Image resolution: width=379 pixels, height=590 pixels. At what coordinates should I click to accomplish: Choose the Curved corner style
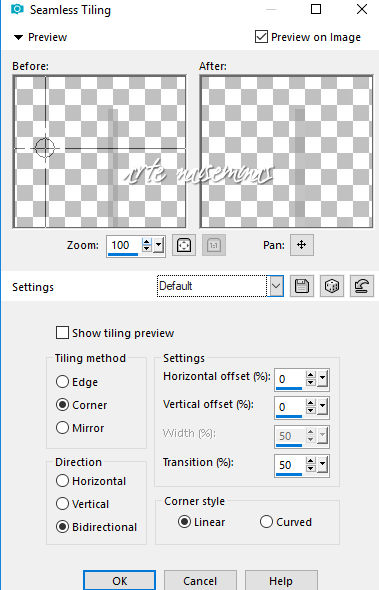point(266,522)
